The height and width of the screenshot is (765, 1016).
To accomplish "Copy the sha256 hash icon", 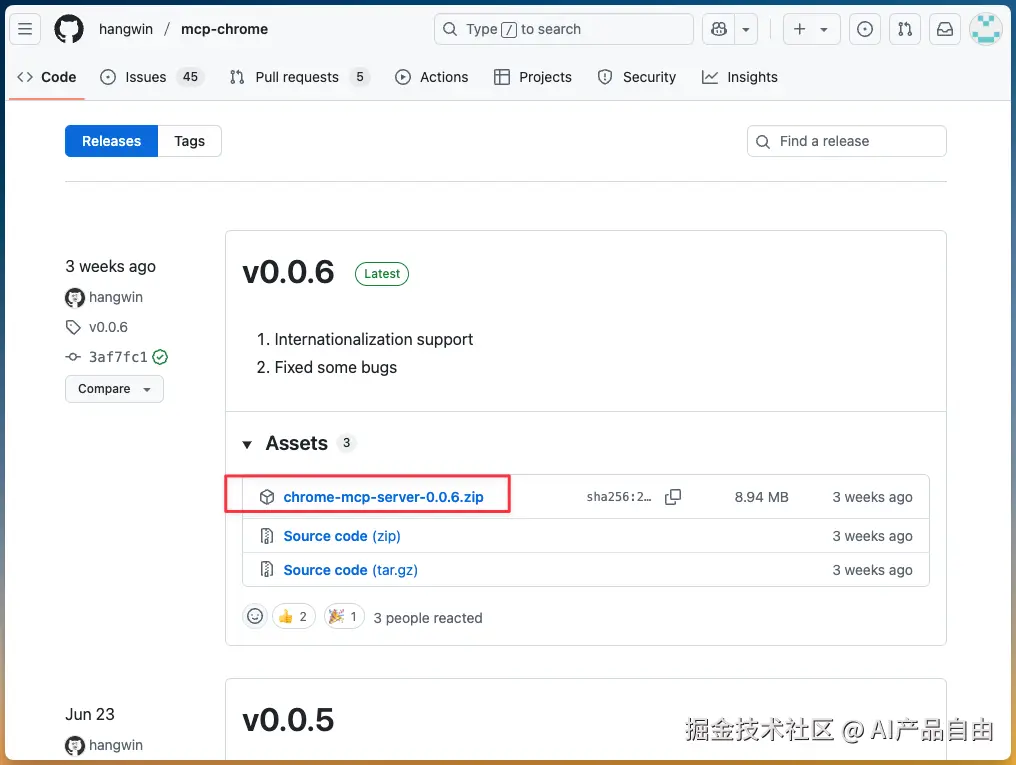I will [x=673, y=497].
